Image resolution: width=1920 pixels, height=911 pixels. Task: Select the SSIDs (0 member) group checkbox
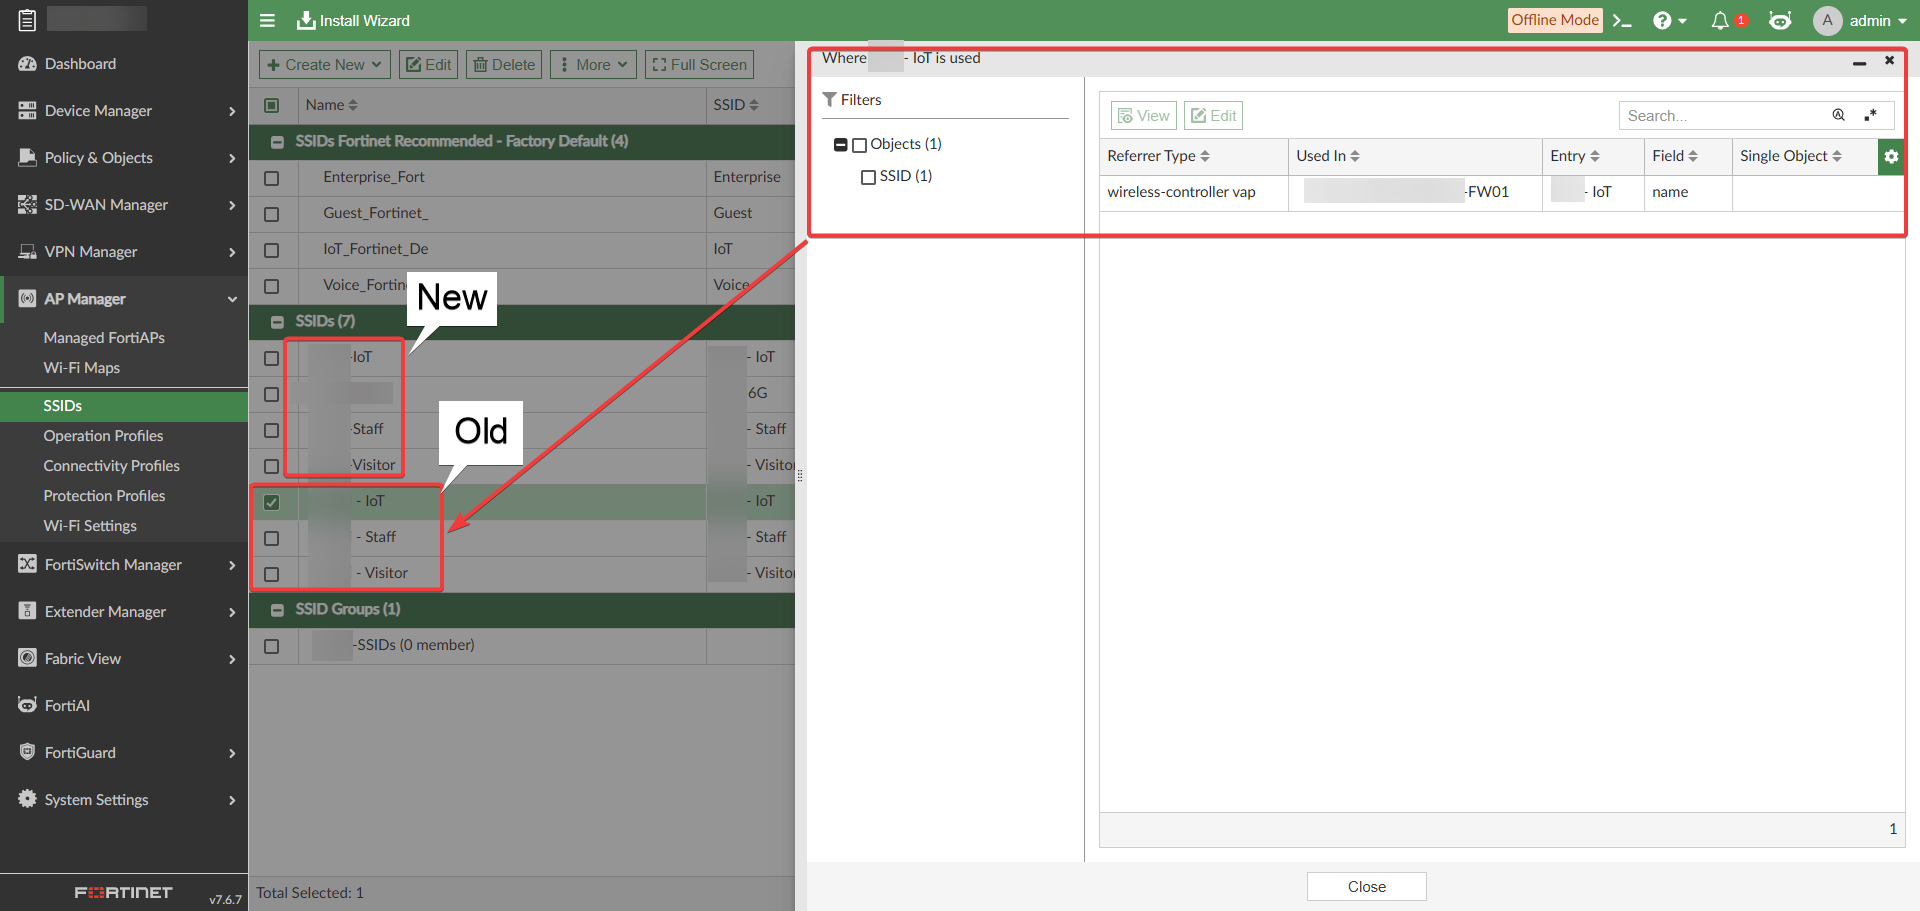271,646
